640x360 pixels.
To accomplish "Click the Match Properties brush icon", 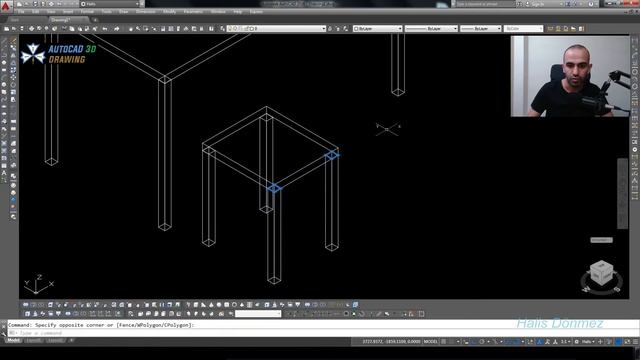I will click(95, 29).
